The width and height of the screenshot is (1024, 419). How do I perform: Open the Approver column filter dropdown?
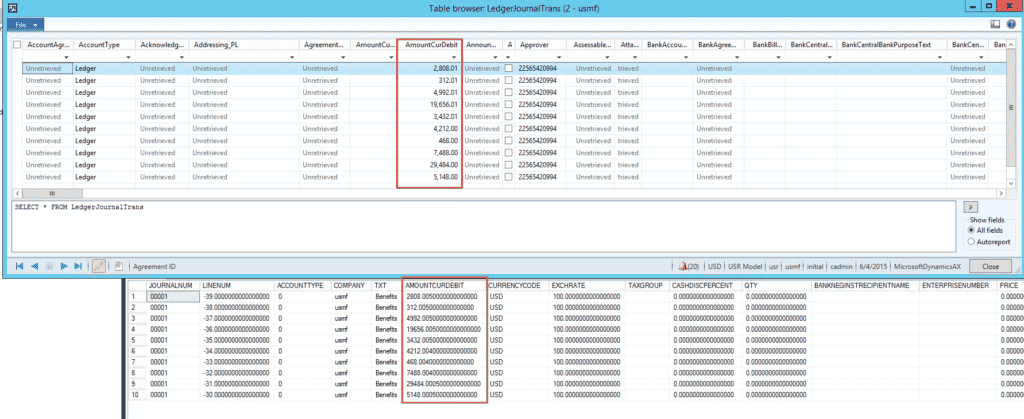point(559,57)
